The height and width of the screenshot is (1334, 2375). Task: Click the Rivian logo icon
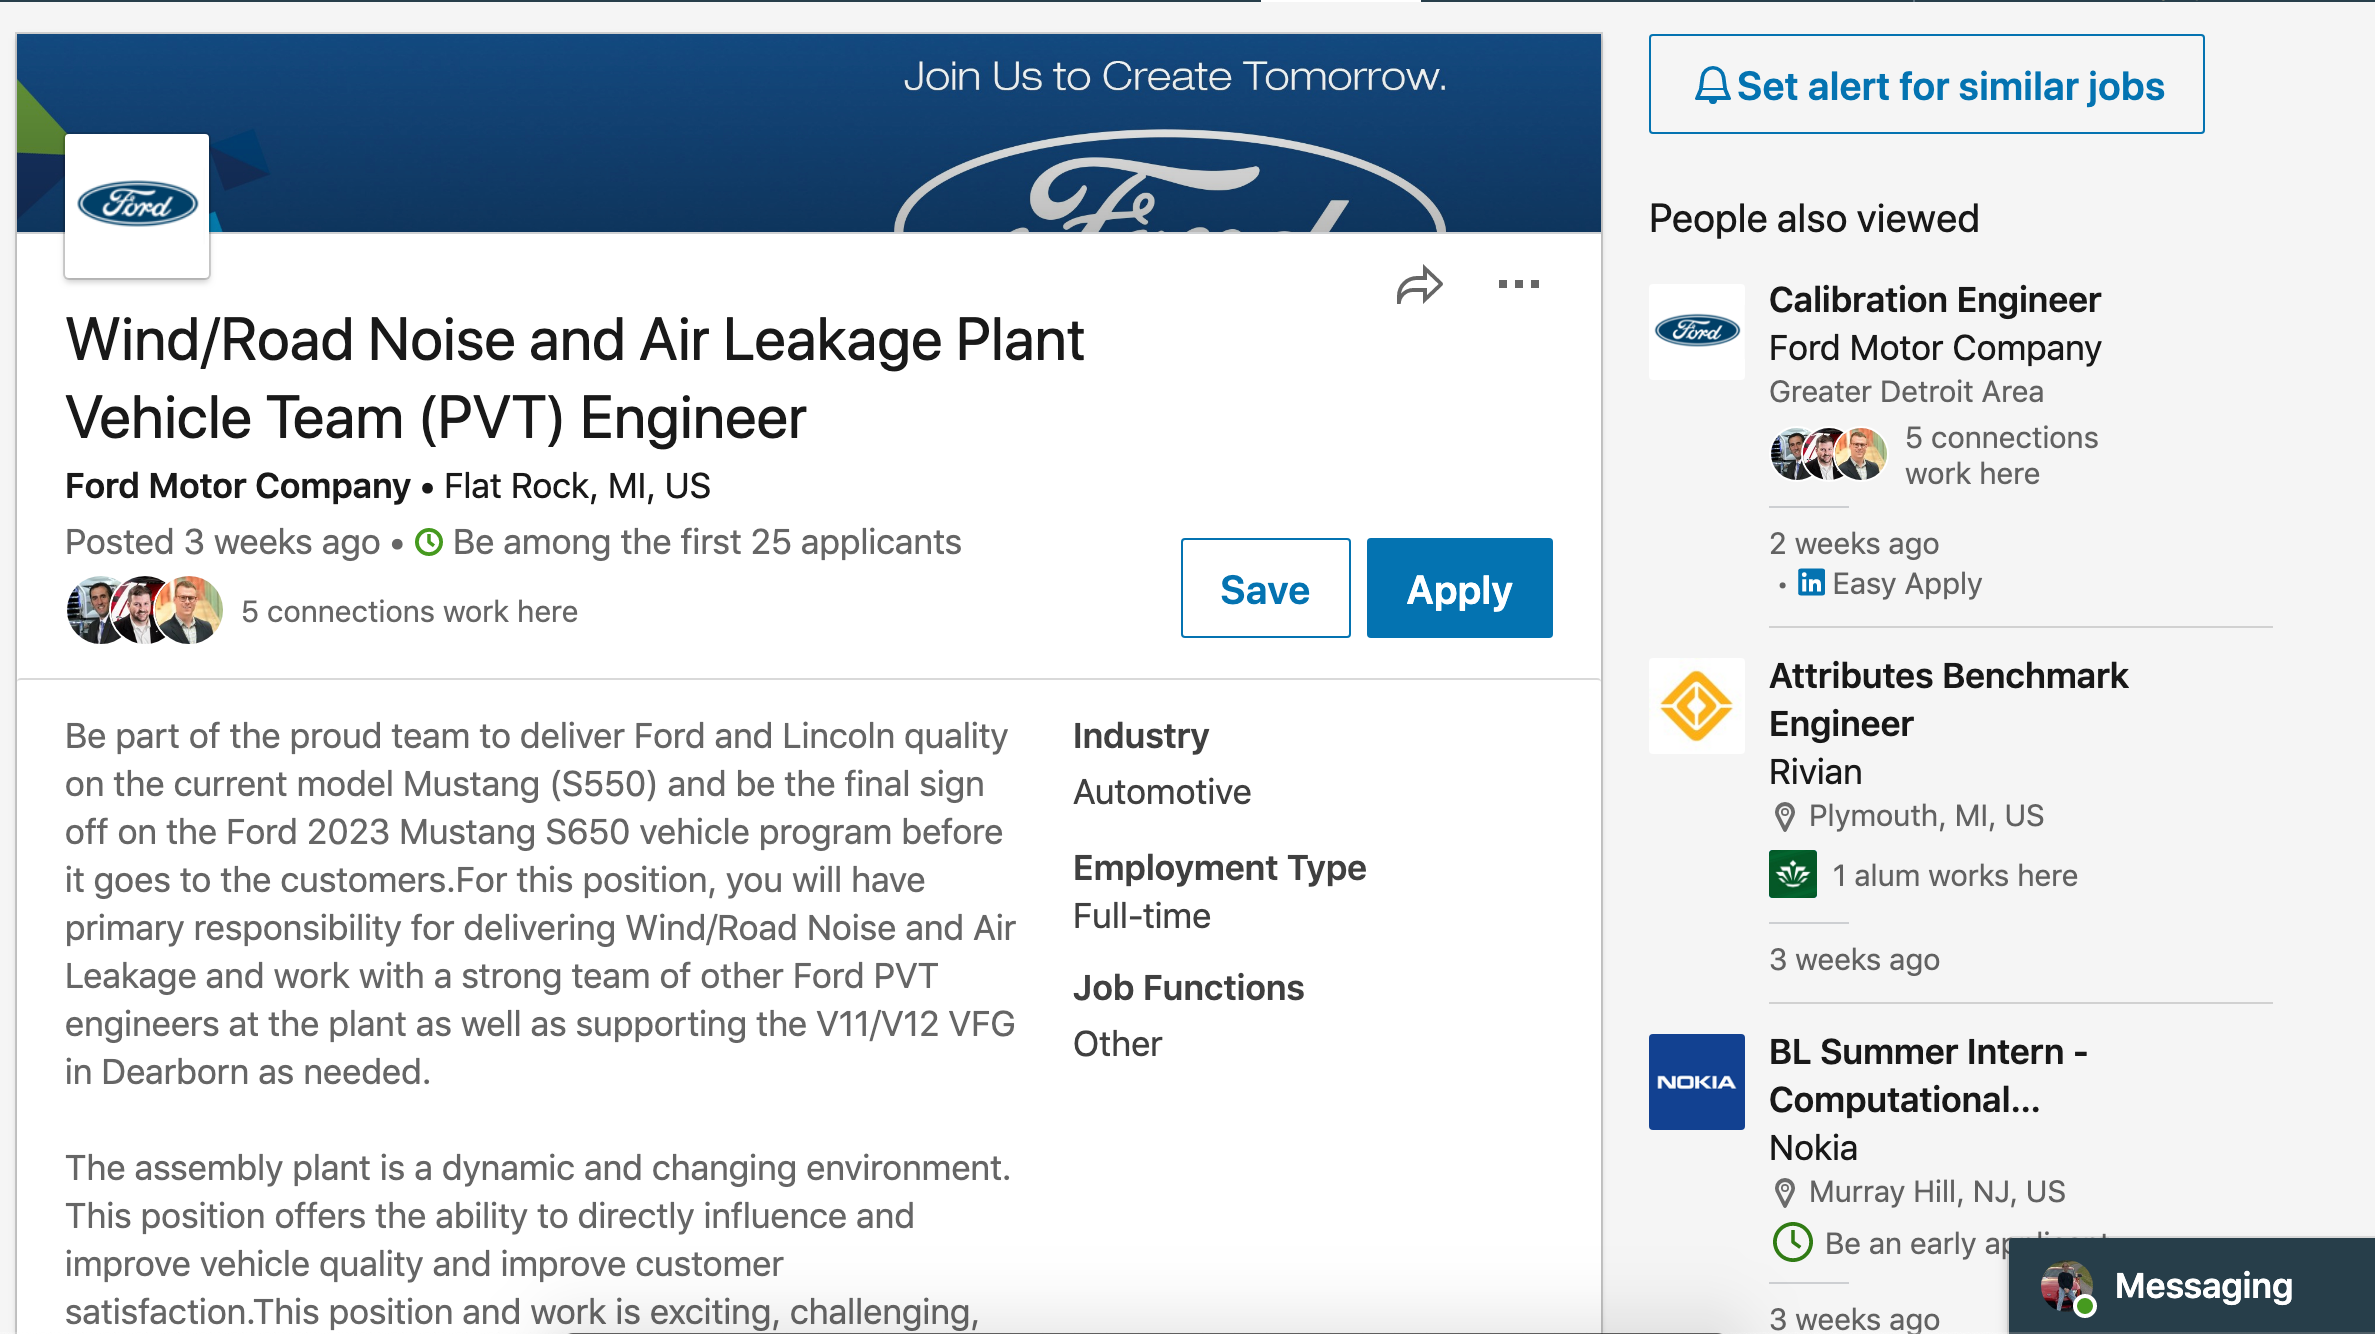click(x=1696, y=706)
